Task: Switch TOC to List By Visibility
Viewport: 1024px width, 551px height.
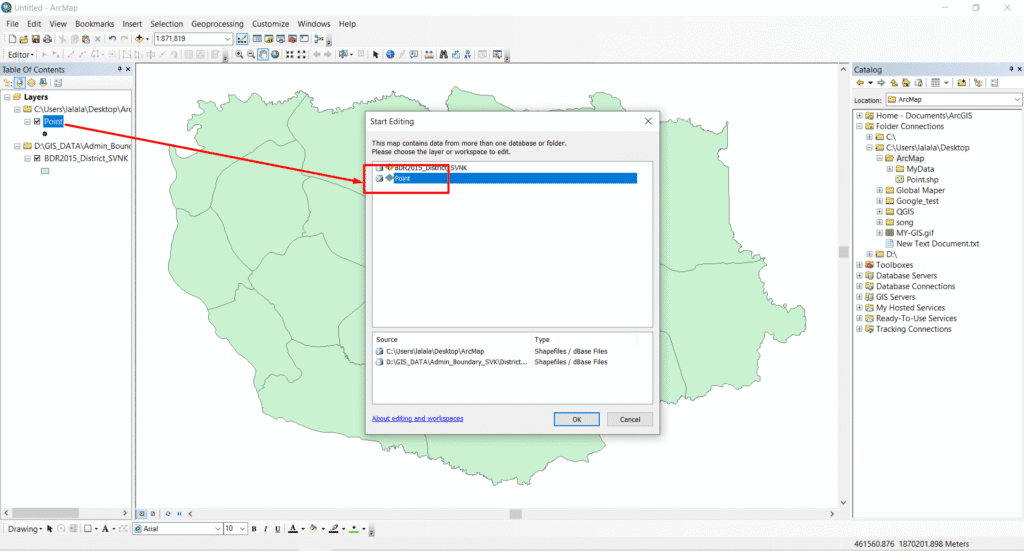Action: click(31, 83)
